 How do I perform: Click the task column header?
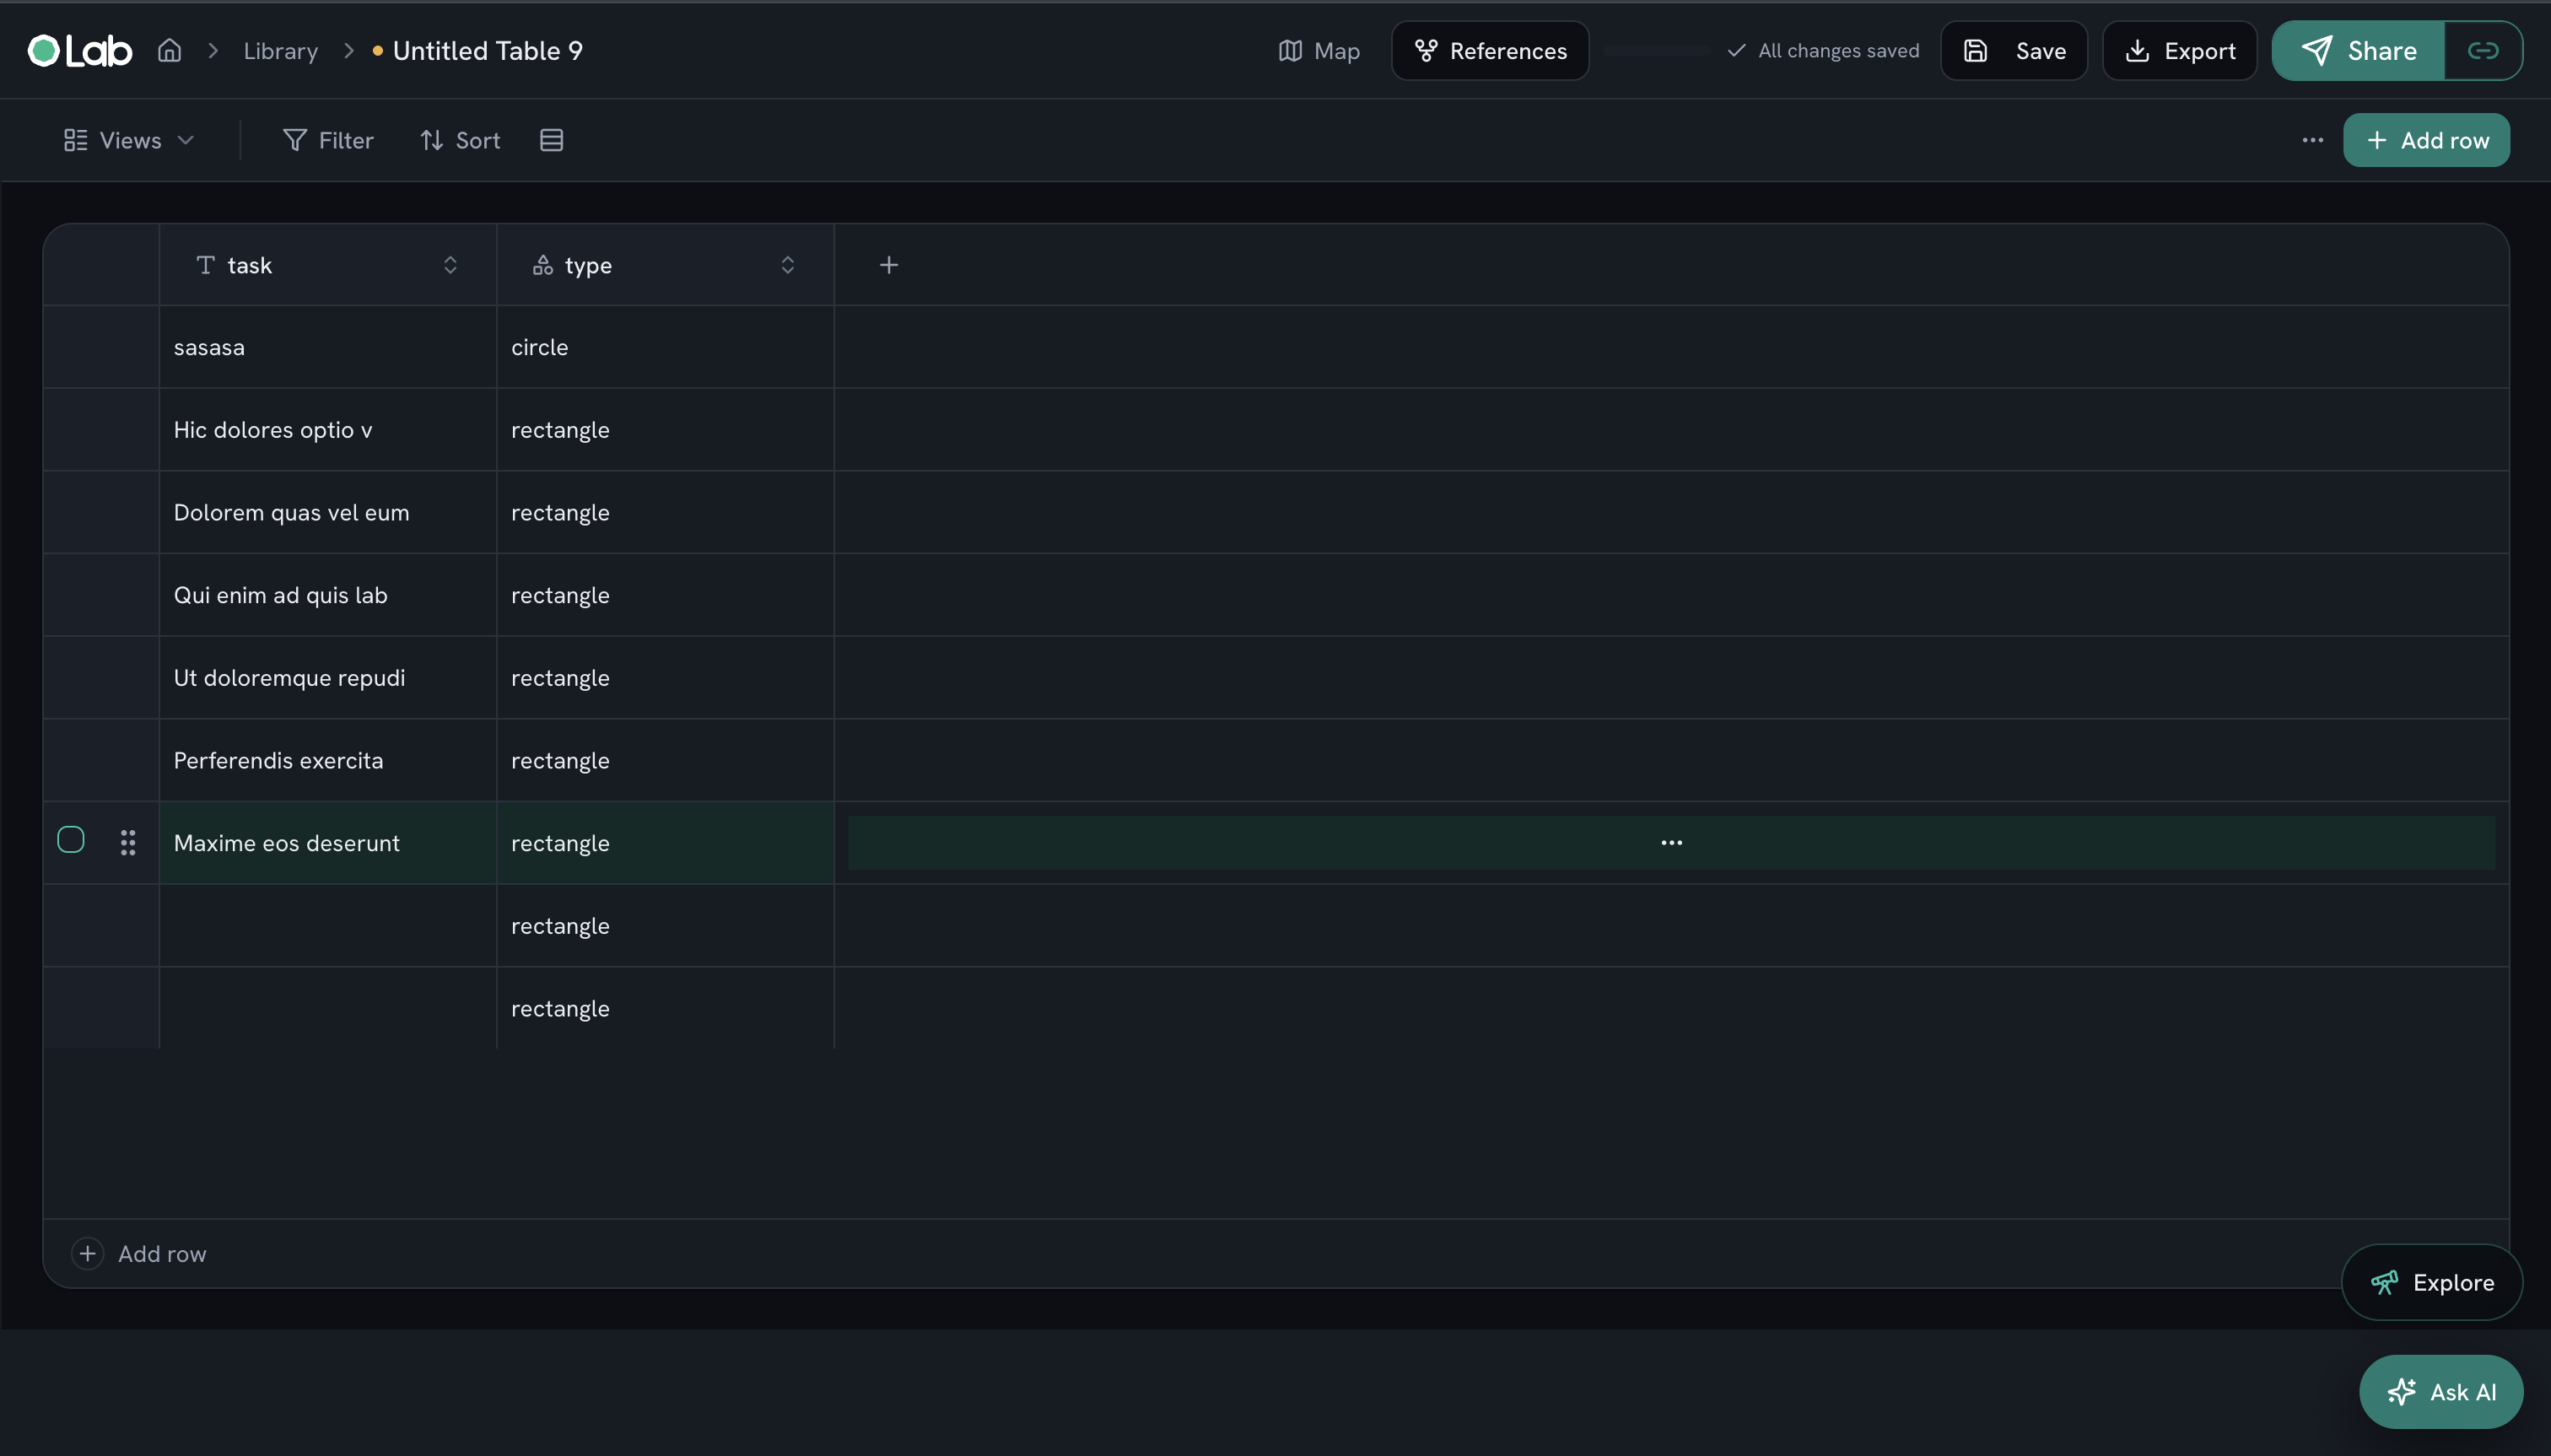[328, 265]
